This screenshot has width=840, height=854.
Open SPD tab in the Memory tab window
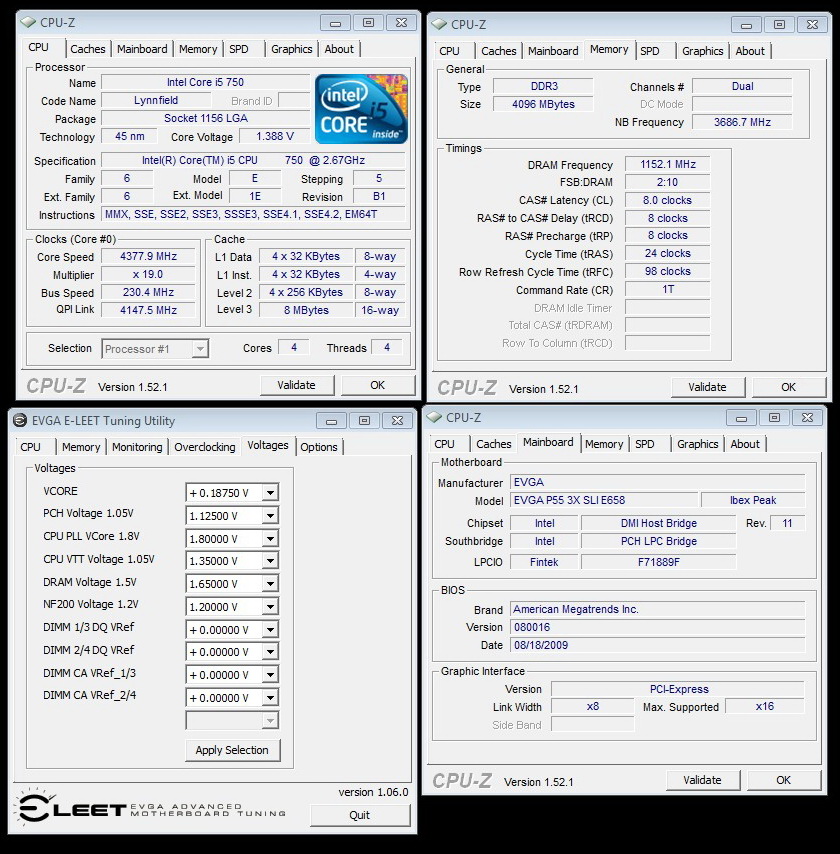(x=649, y=51)
